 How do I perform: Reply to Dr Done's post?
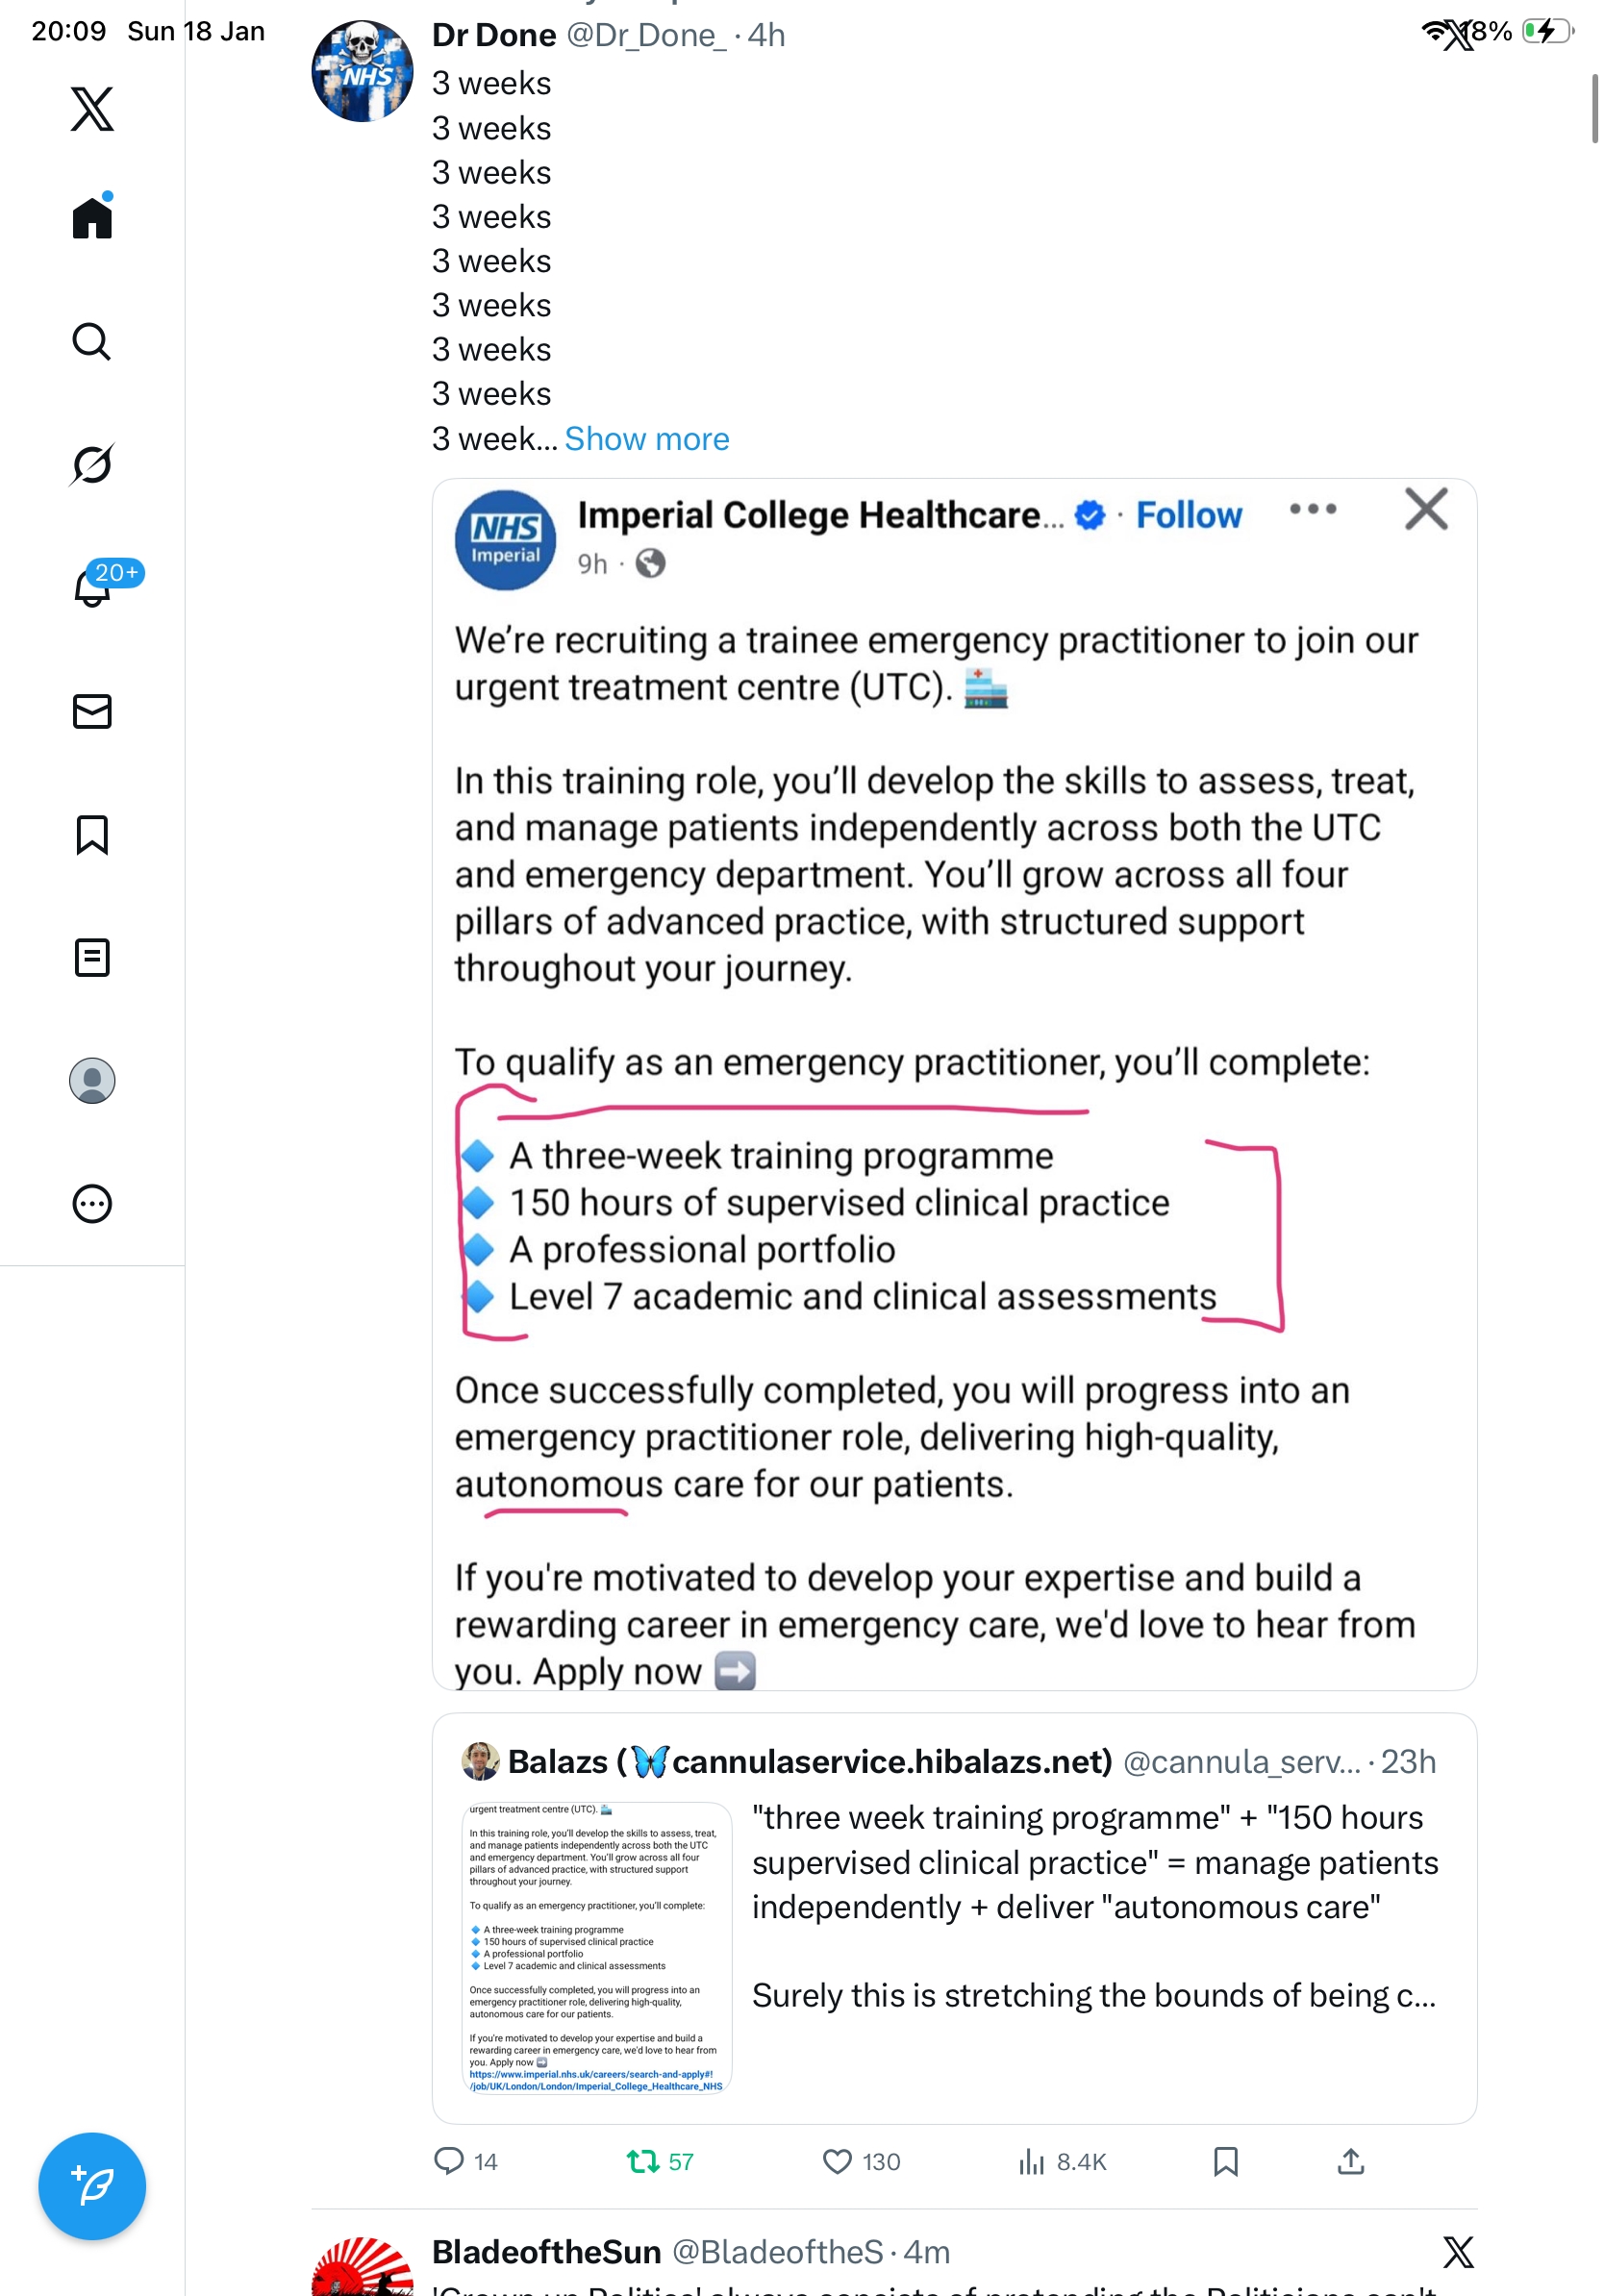tap(449, 2162)
